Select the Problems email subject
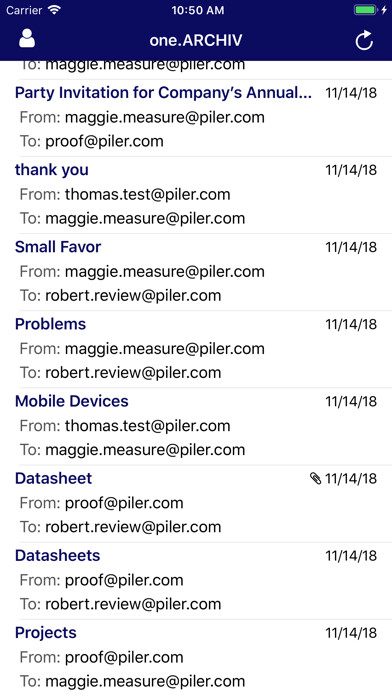 50,324
